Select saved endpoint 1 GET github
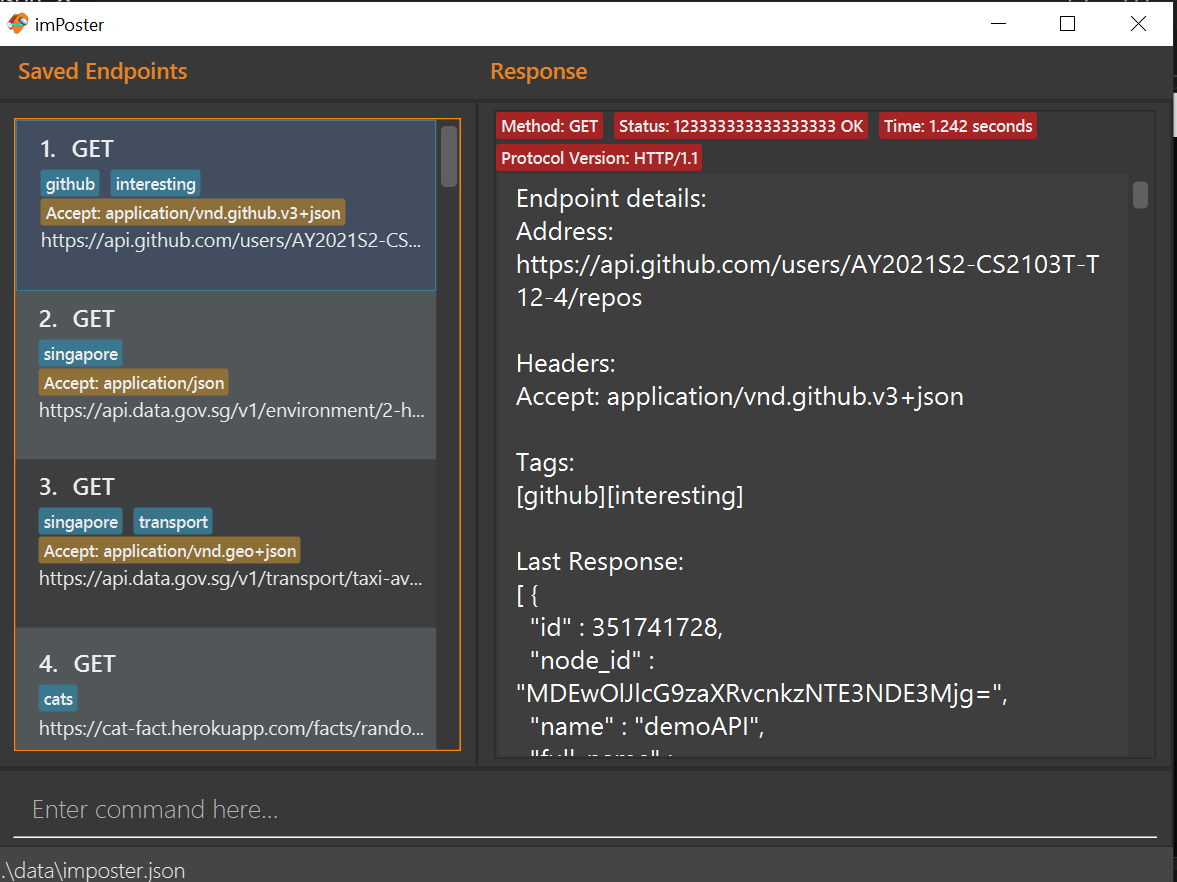 tap(226, 205)
